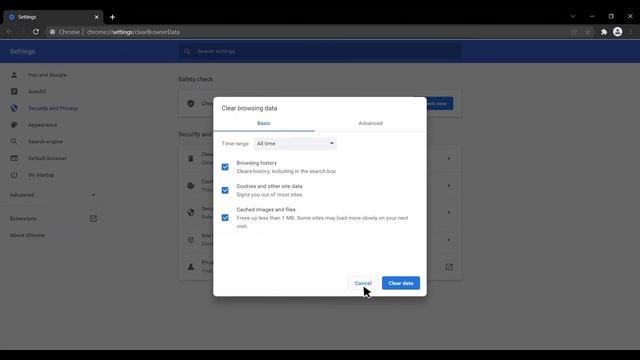
Task: Minimize the Chrome window
Action: click(592, 16)
